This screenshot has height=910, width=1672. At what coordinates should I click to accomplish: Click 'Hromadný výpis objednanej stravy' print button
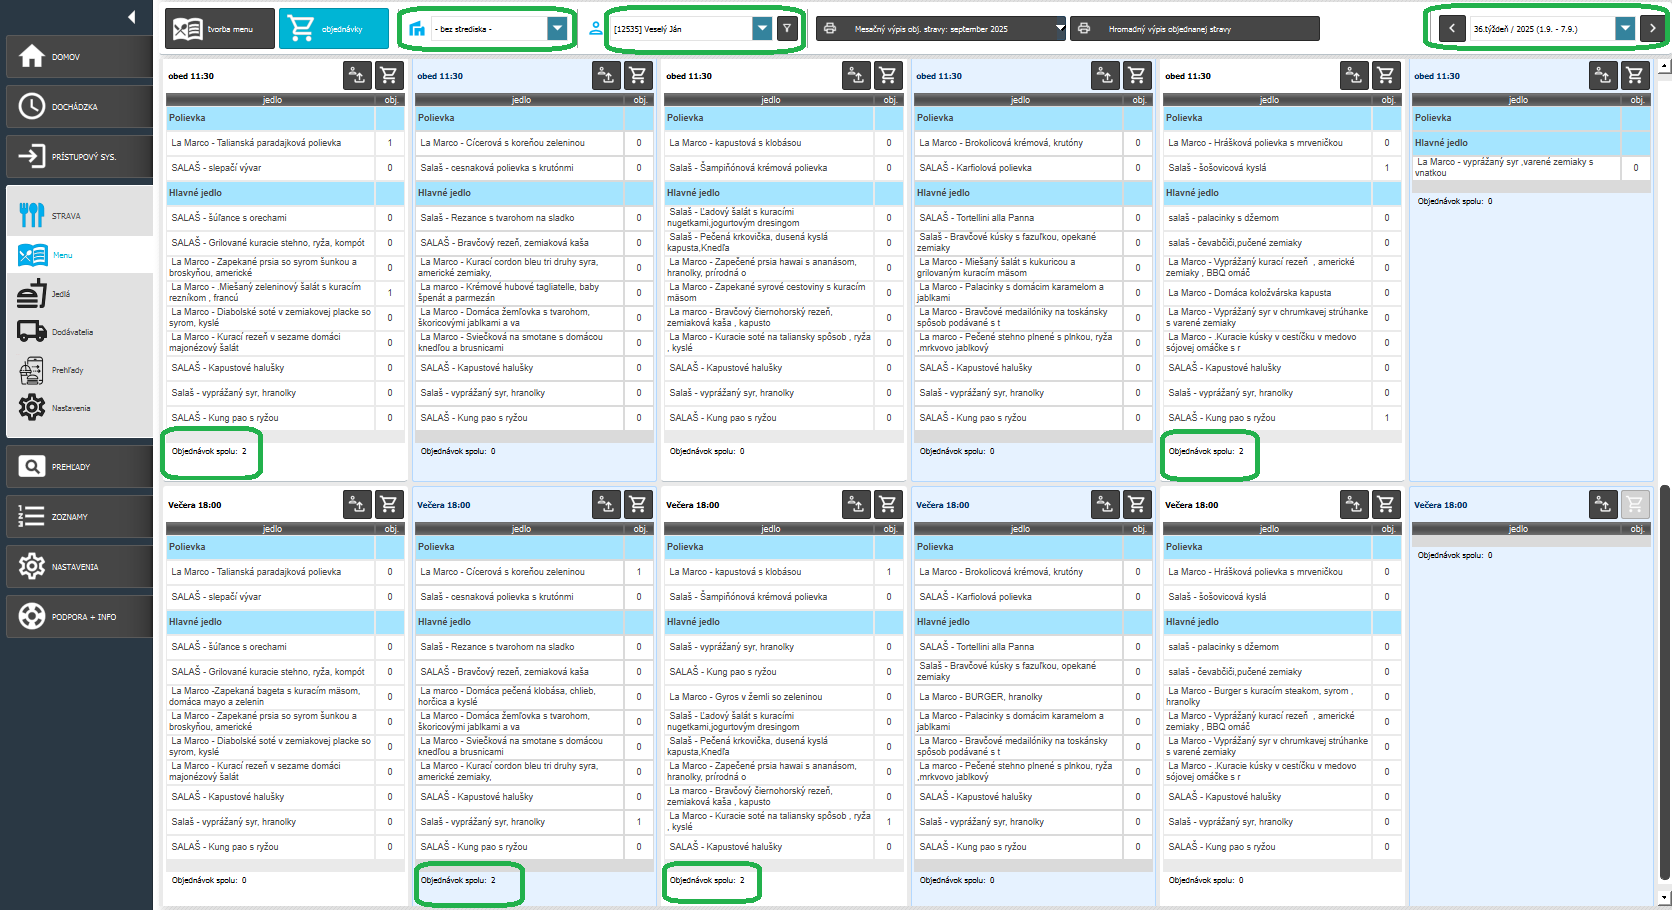(x=1194, y=29)
